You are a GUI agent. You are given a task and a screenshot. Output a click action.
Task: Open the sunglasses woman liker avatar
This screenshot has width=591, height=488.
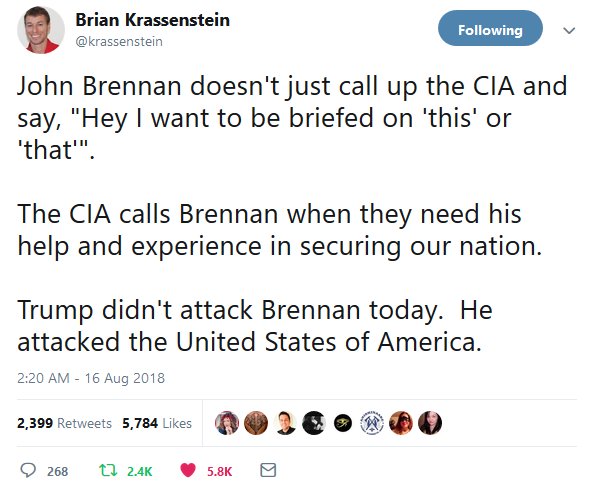tap(401, 423)
